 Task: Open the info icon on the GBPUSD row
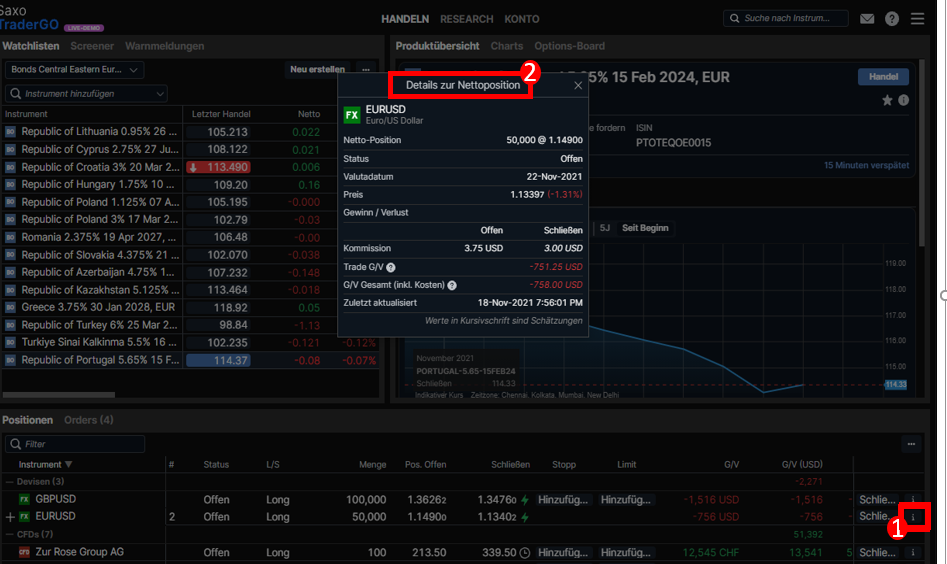click(x=913, y=499)
